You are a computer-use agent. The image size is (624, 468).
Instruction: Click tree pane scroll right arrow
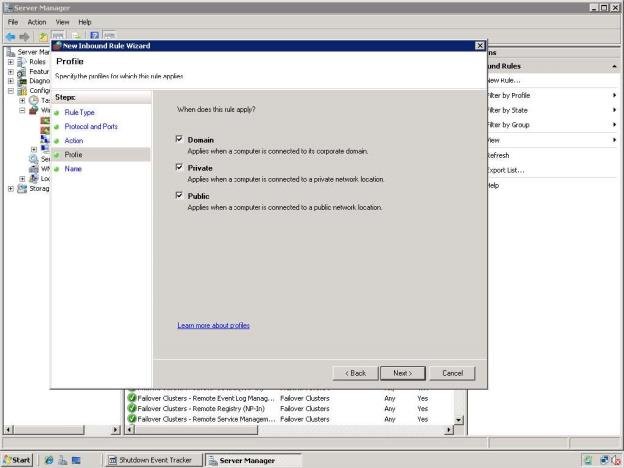tap(115, 430)
